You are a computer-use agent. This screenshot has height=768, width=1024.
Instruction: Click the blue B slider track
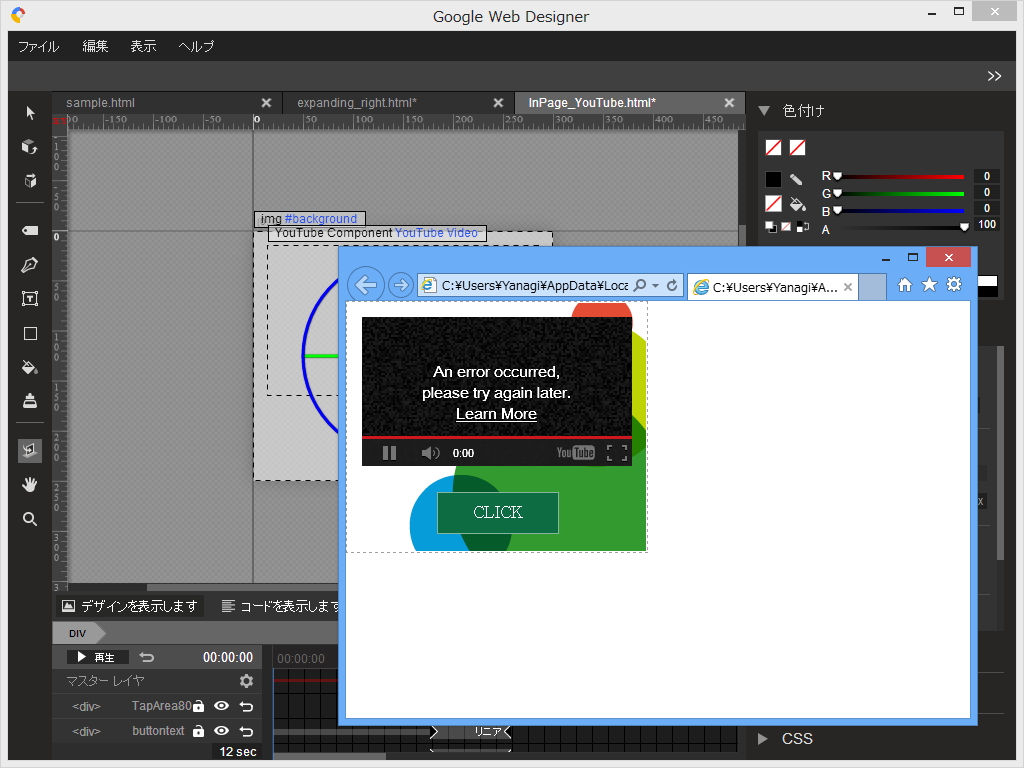901,210
